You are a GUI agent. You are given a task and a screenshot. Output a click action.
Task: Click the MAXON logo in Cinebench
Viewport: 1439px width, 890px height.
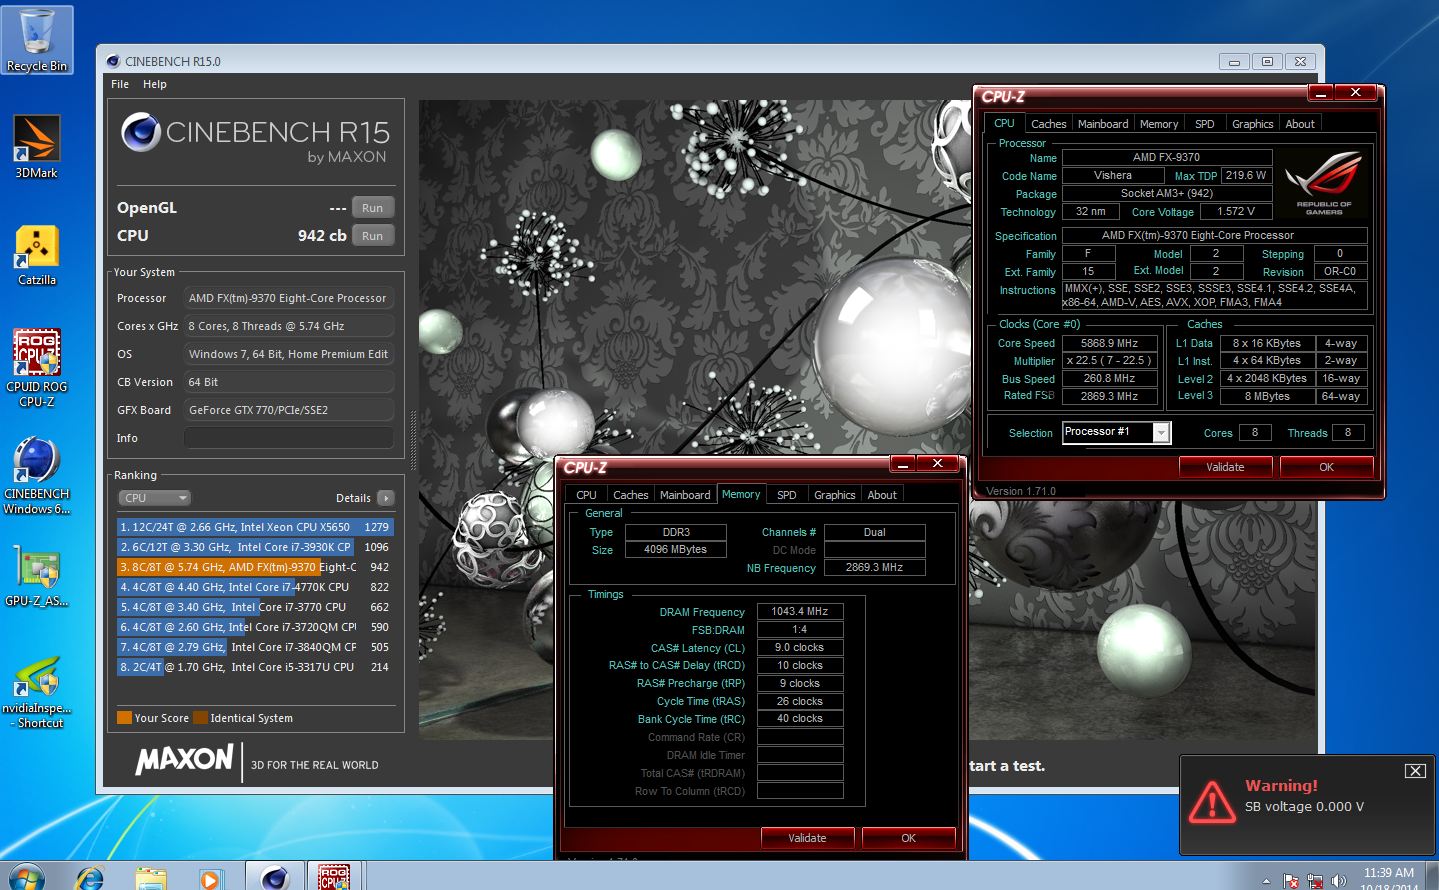pyautogui.click(x=185, y=760)
